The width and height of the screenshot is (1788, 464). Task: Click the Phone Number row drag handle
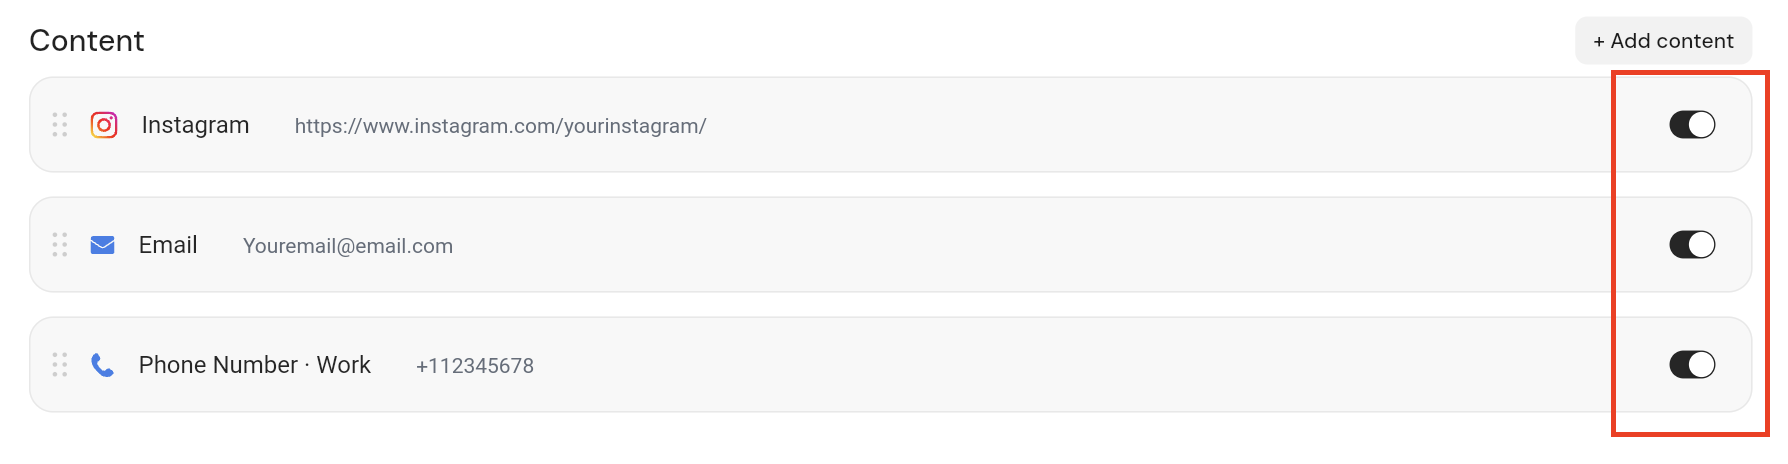60,365
